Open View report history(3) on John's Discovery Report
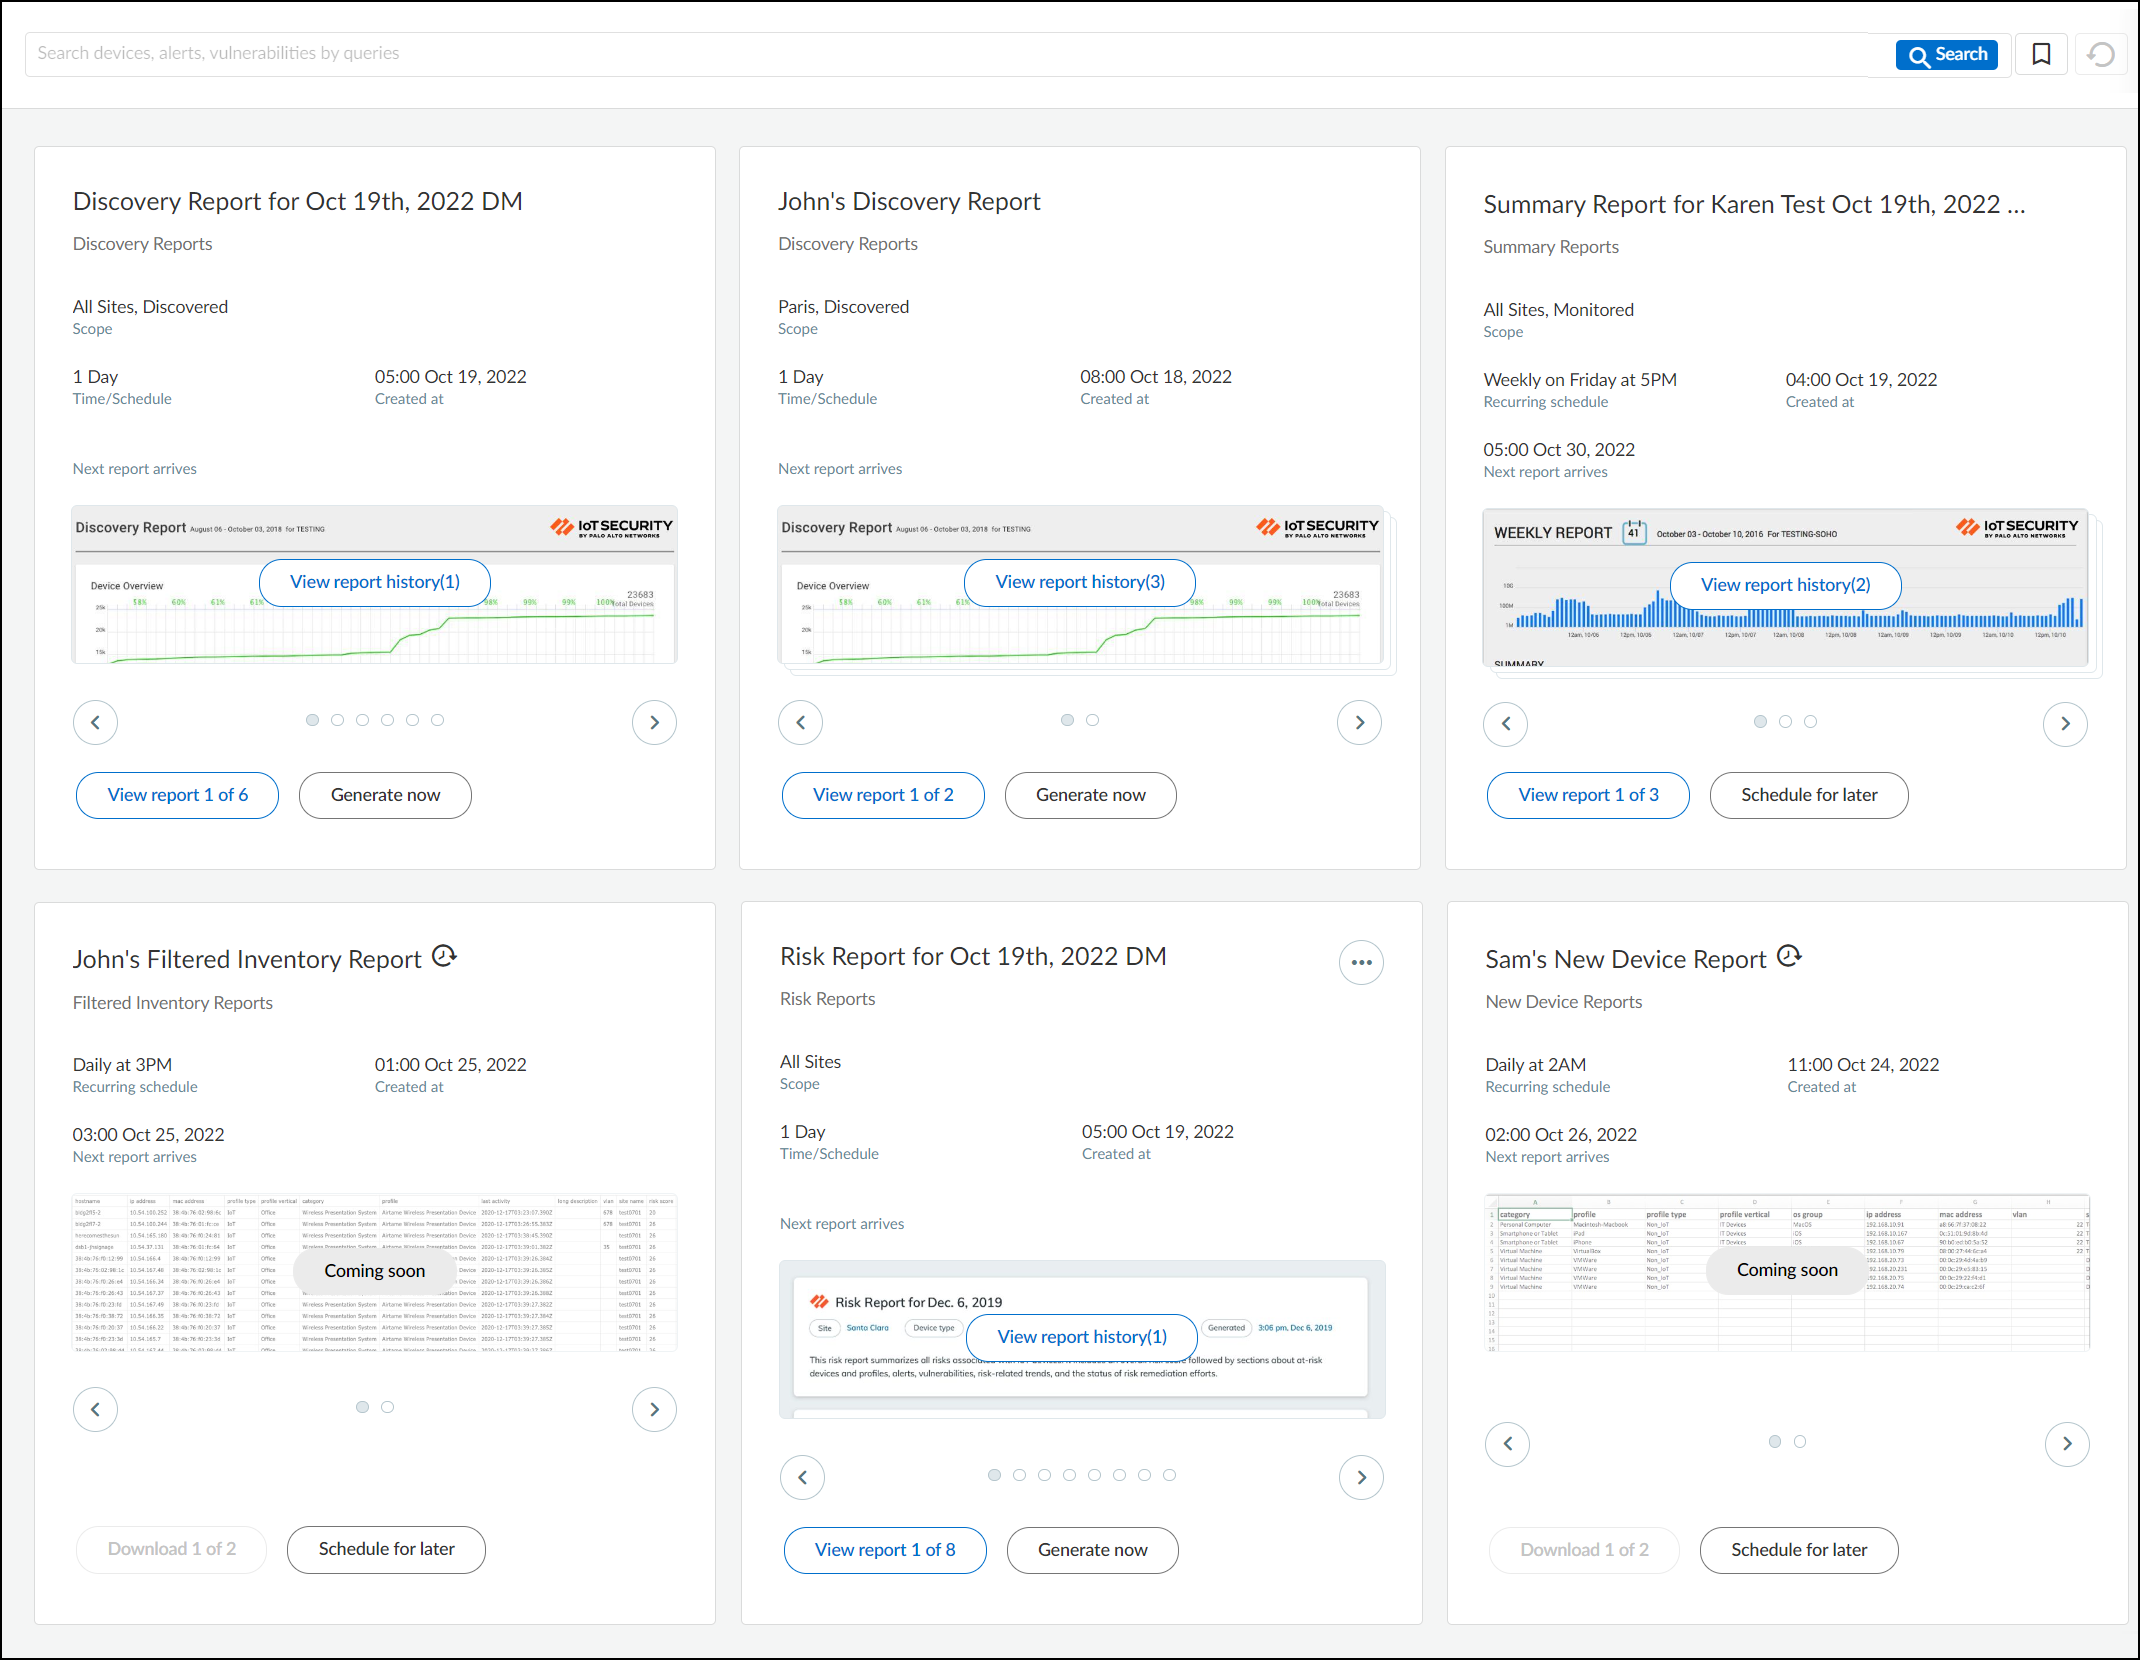This screenshot has height=1660, width=2140. [x=1079, y=582]
